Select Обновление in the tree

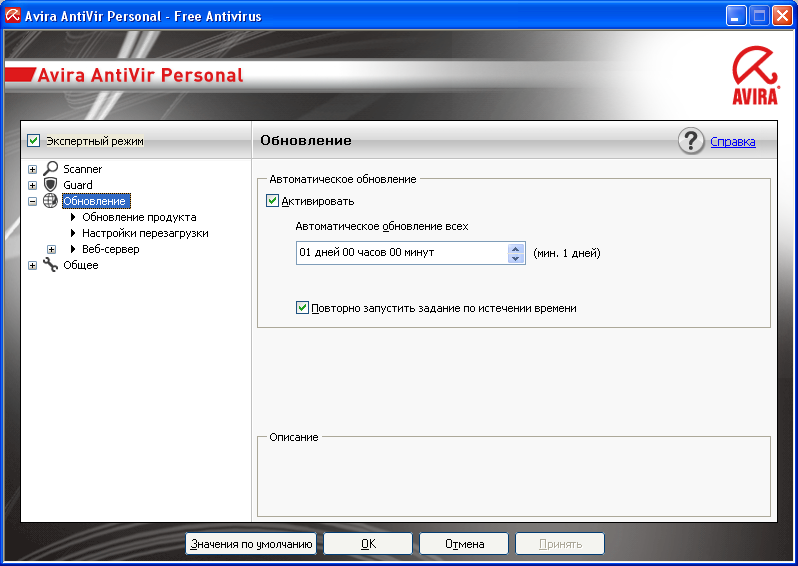[96, 201]
